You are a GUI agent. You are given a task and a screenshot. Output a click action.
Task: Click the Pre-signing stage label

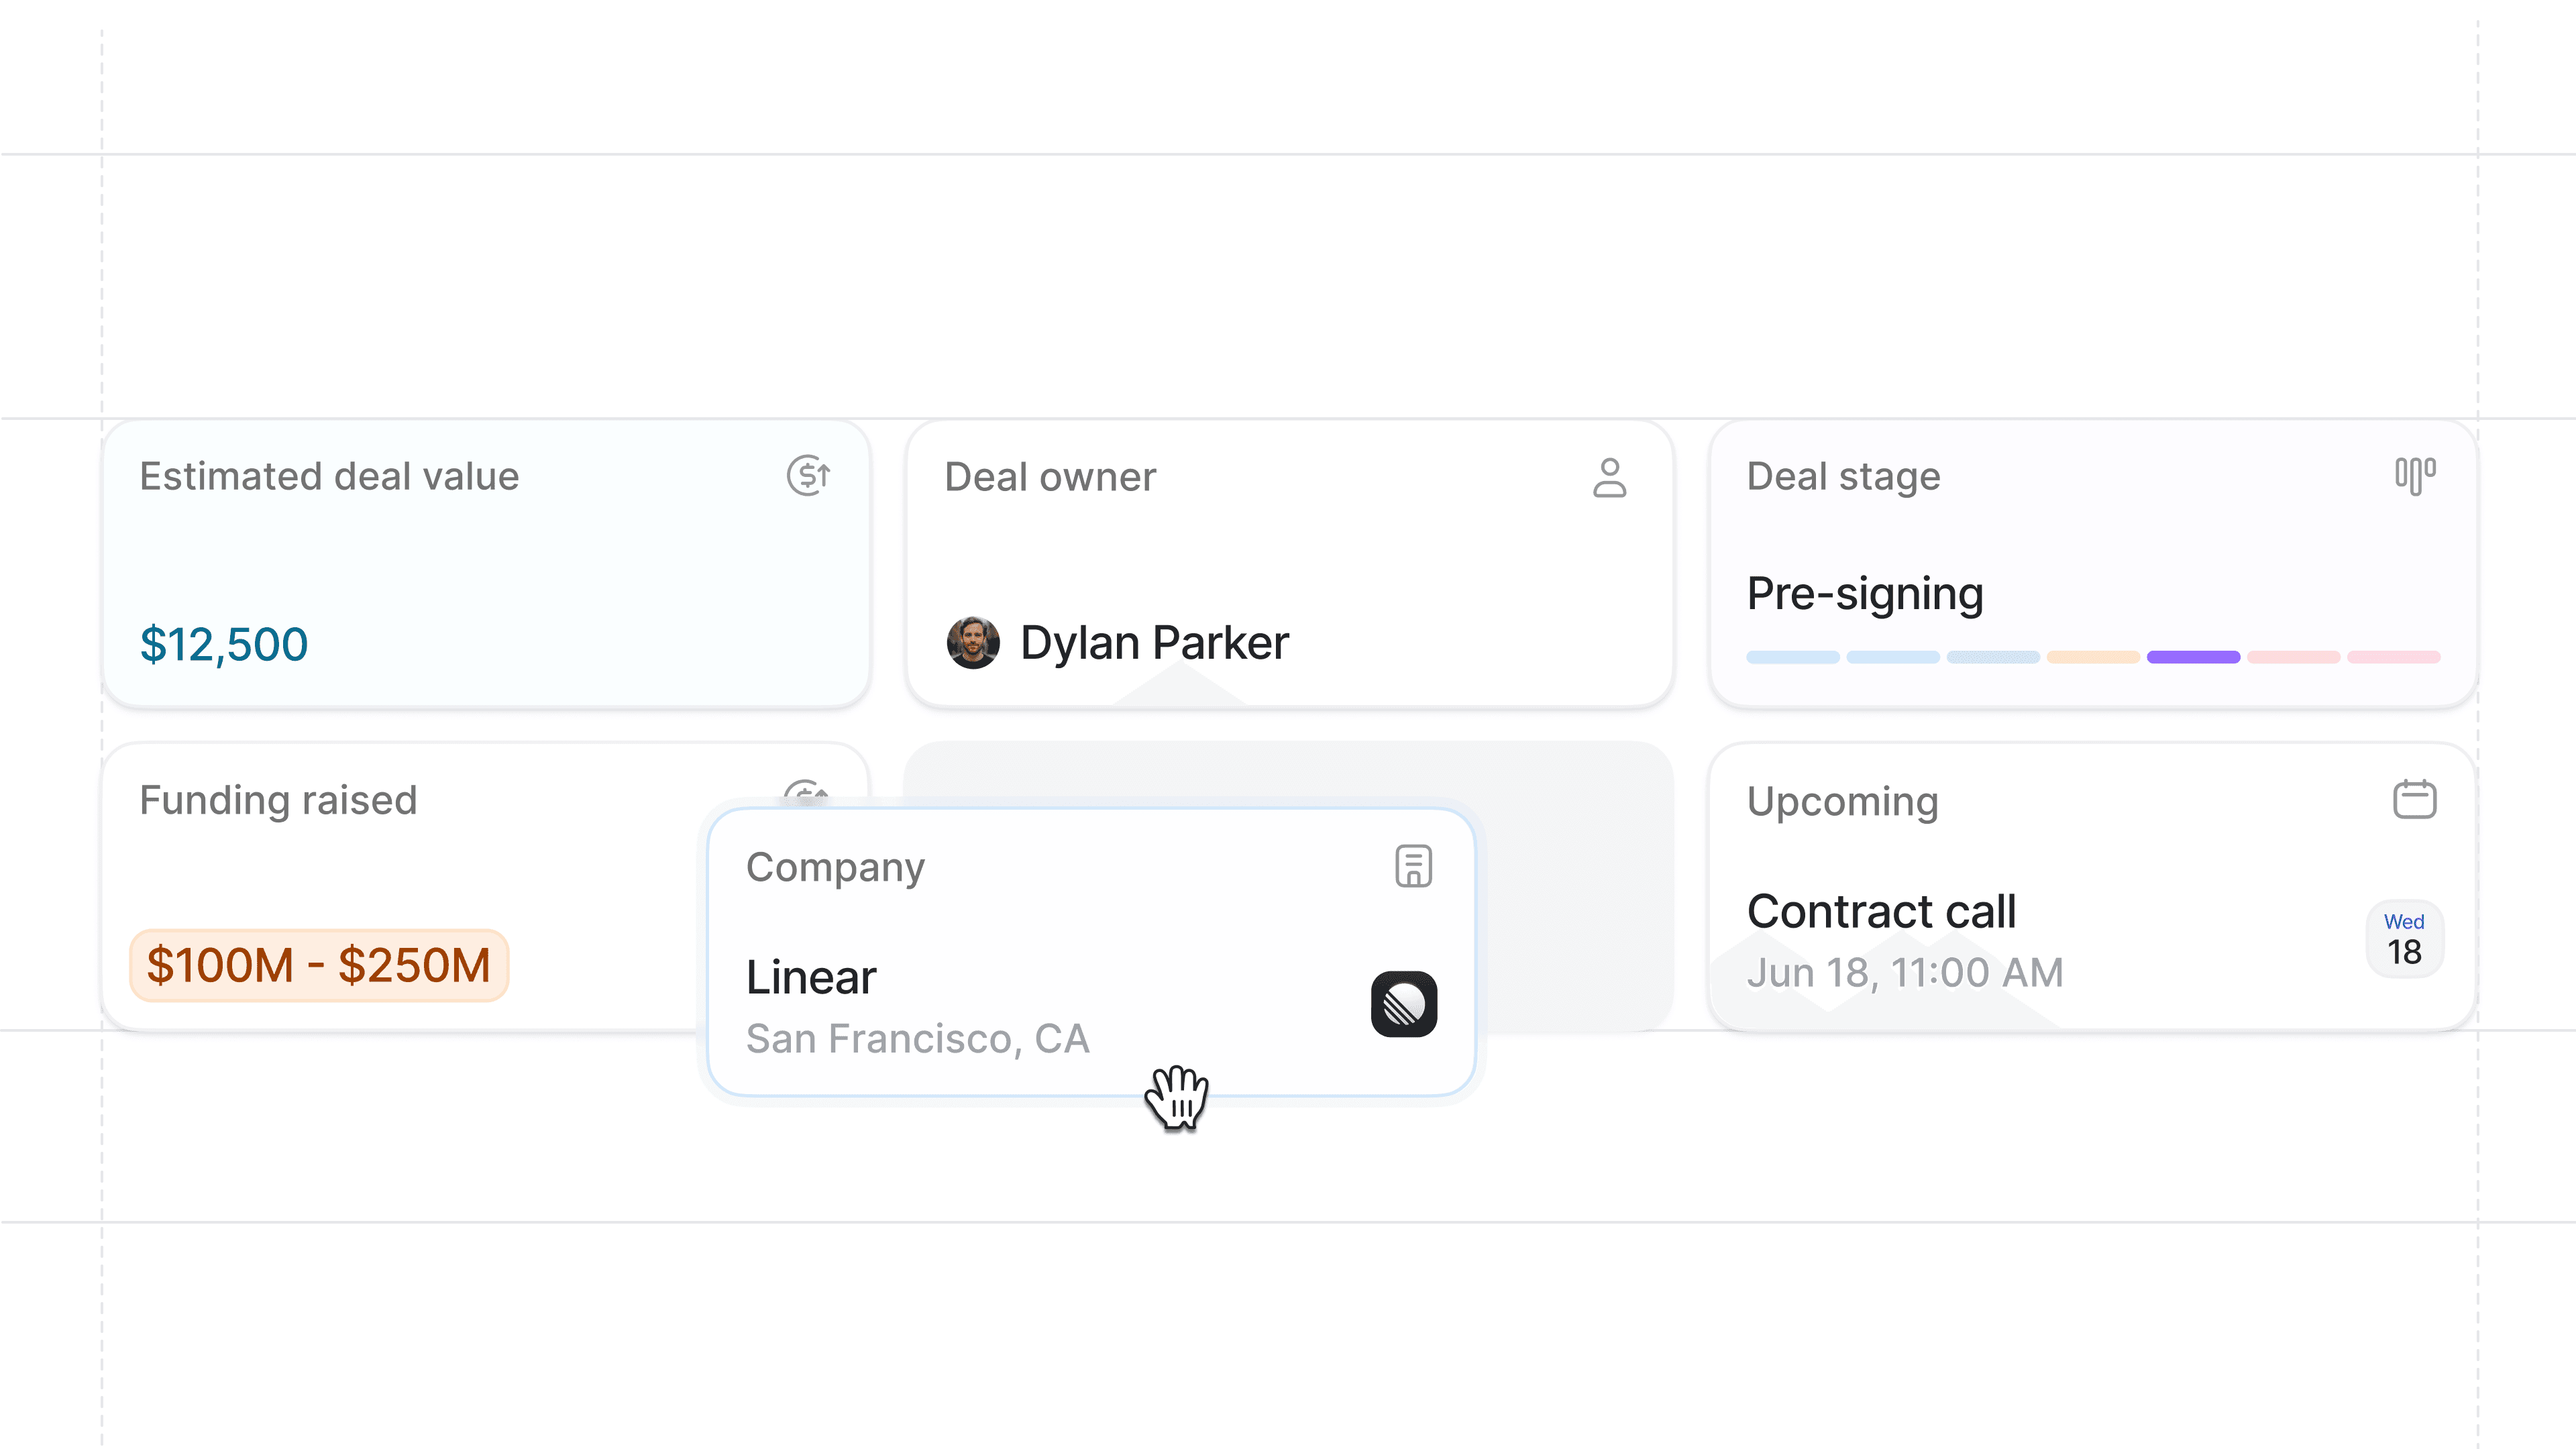[x=1865, y=594]
